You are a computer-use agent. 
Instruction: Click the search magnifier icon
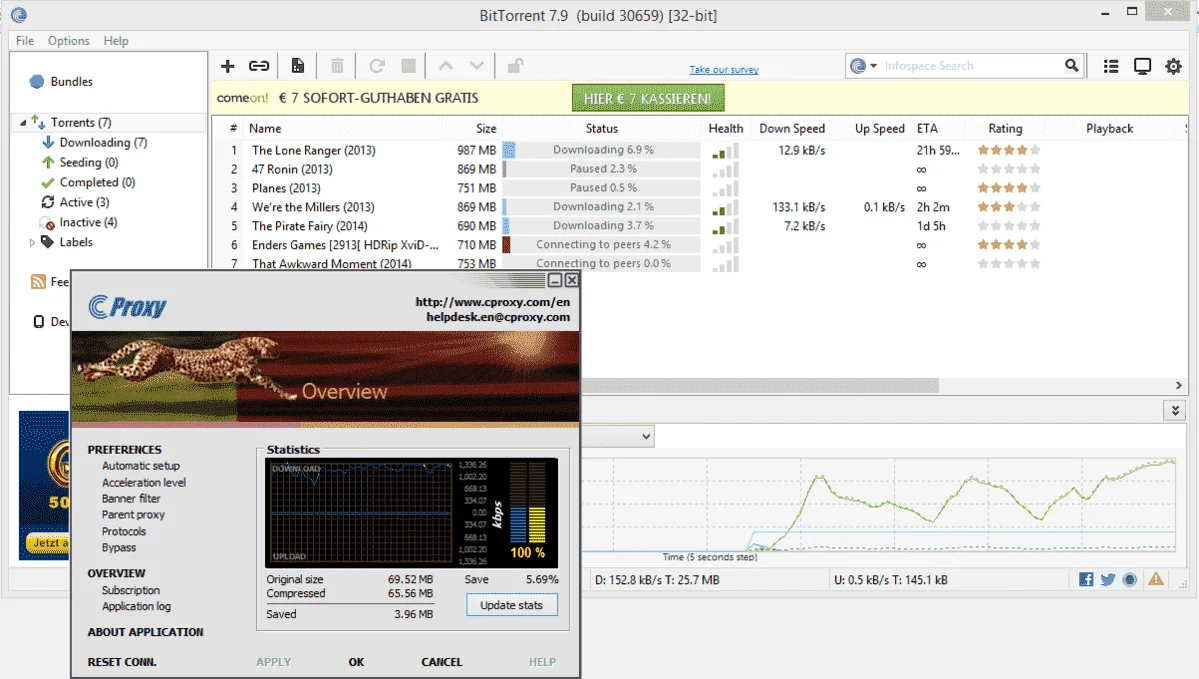click(x=1071, y=66)
